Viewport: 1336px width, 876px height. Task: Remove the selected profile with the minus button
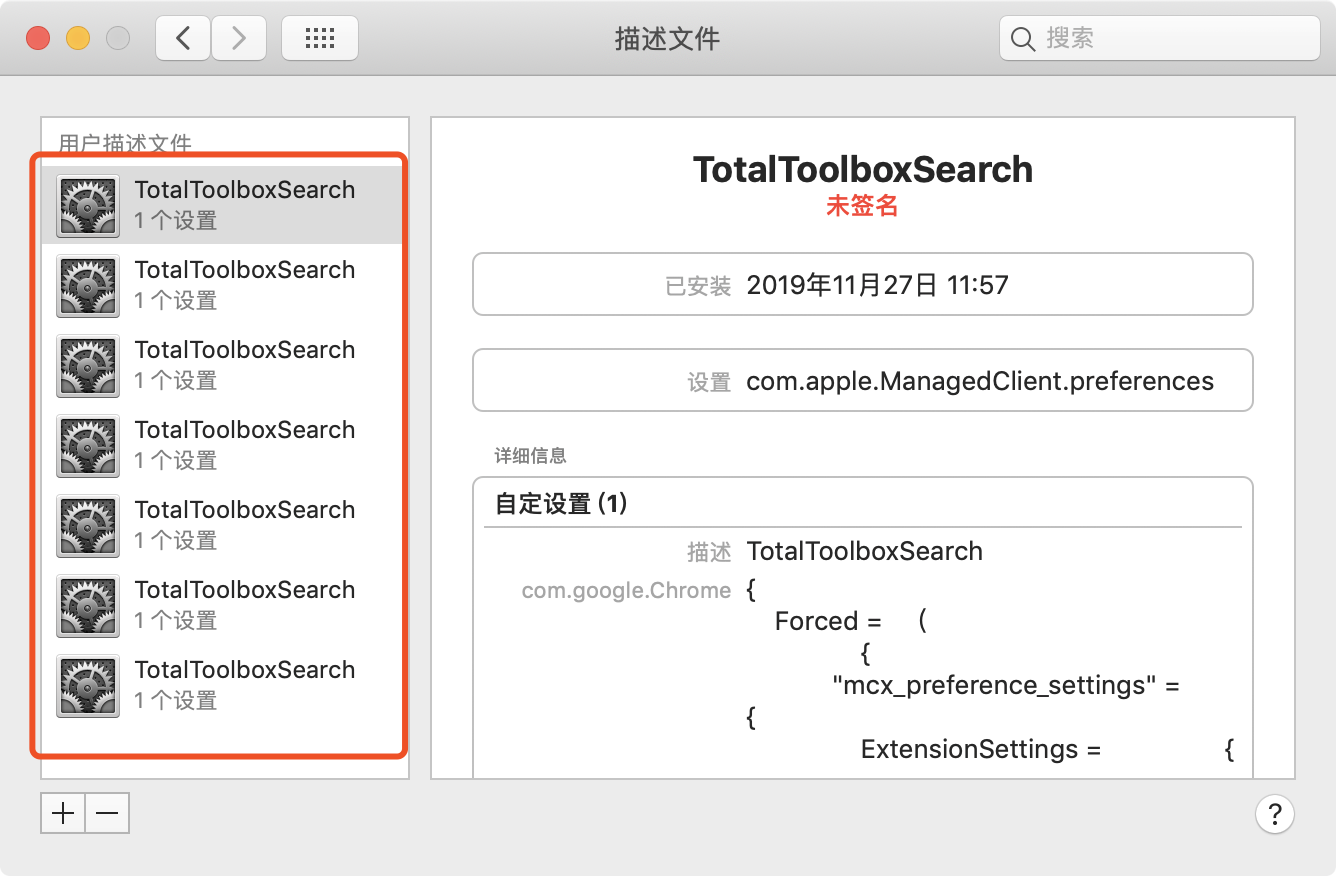click(x=107, y=813)
